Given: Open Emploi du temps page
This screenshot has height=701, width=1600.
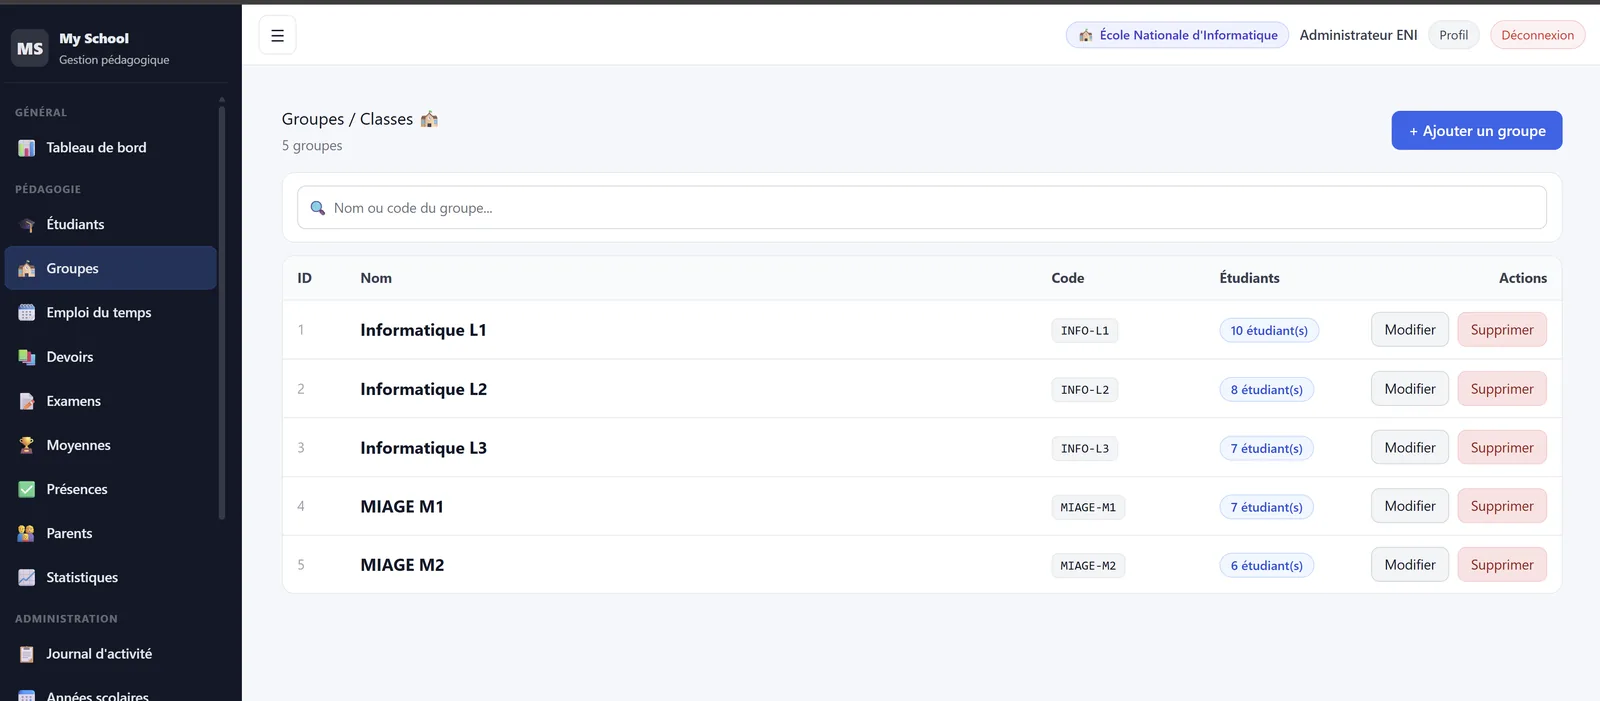Looking at the screenshot, I should (x=110, y=313).
